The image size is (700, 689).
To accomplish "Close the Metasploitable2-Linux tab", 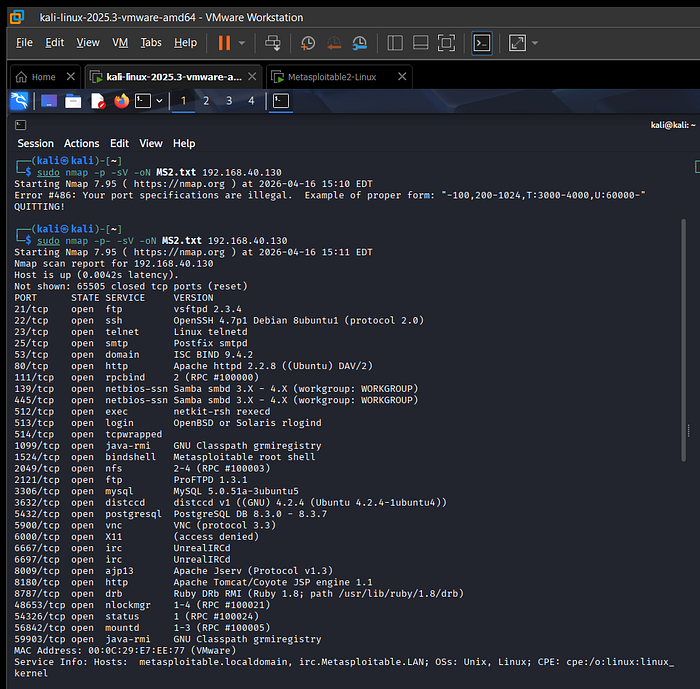I will click(x=402, y=76).
